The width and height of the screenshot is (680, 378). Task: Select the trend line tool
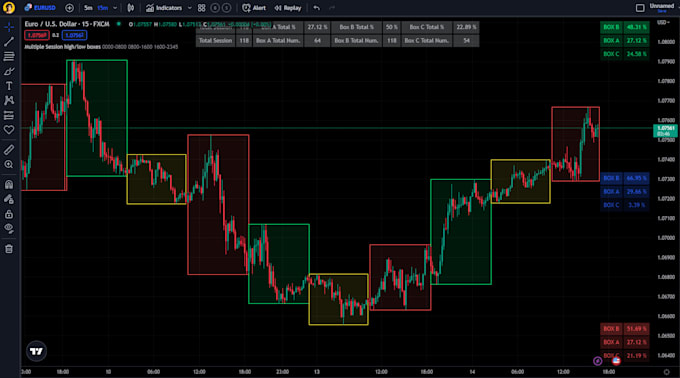(9, 42)
